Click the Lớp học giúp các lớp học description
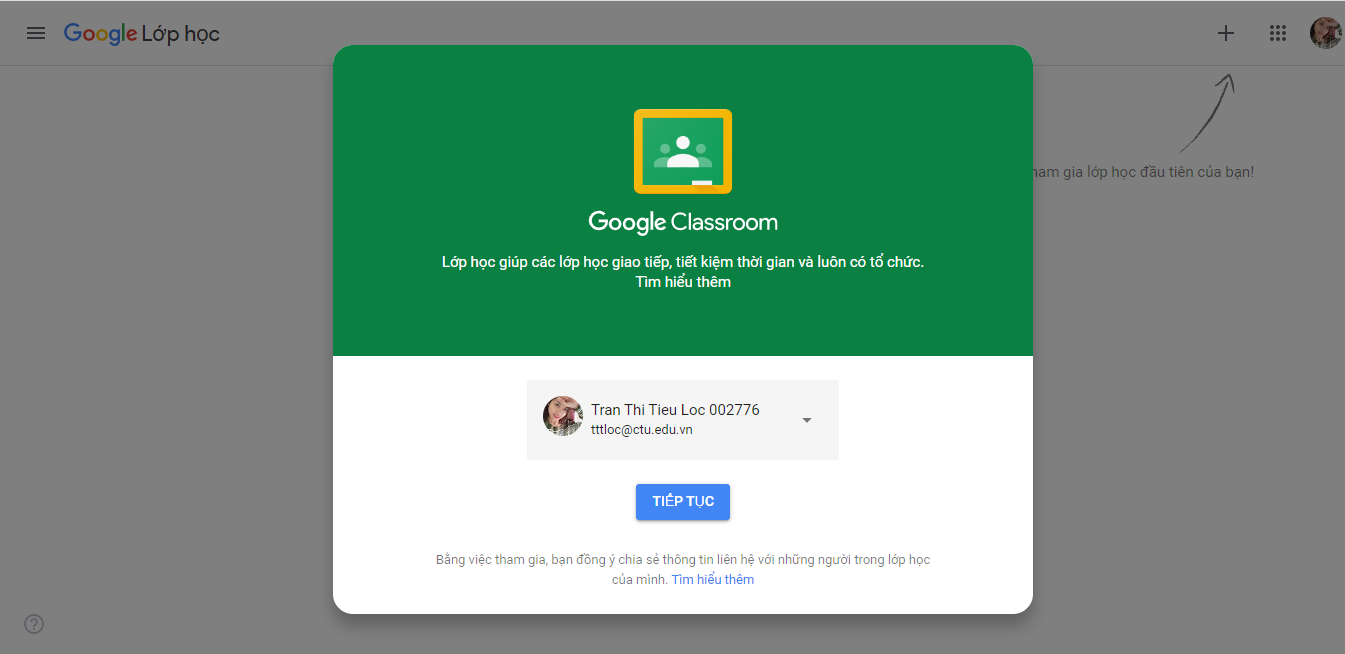This screenshot has width=1345, height=654. point(683,262)
